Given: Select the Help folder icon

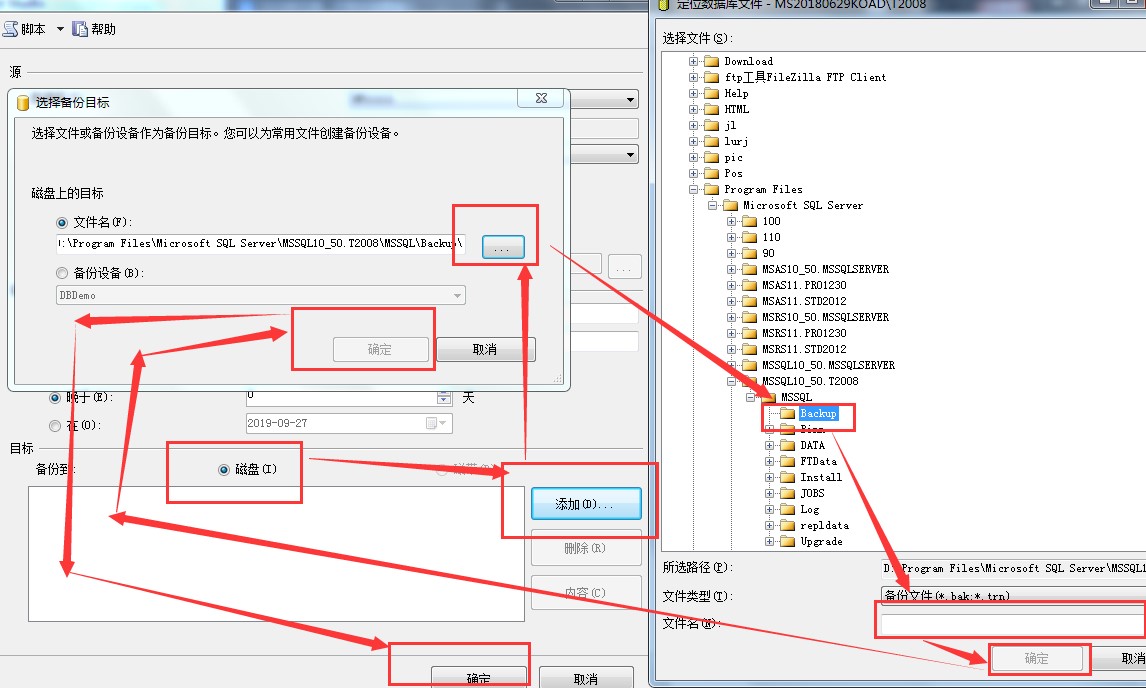Looking at the screenshot, I should coord(712,94).
